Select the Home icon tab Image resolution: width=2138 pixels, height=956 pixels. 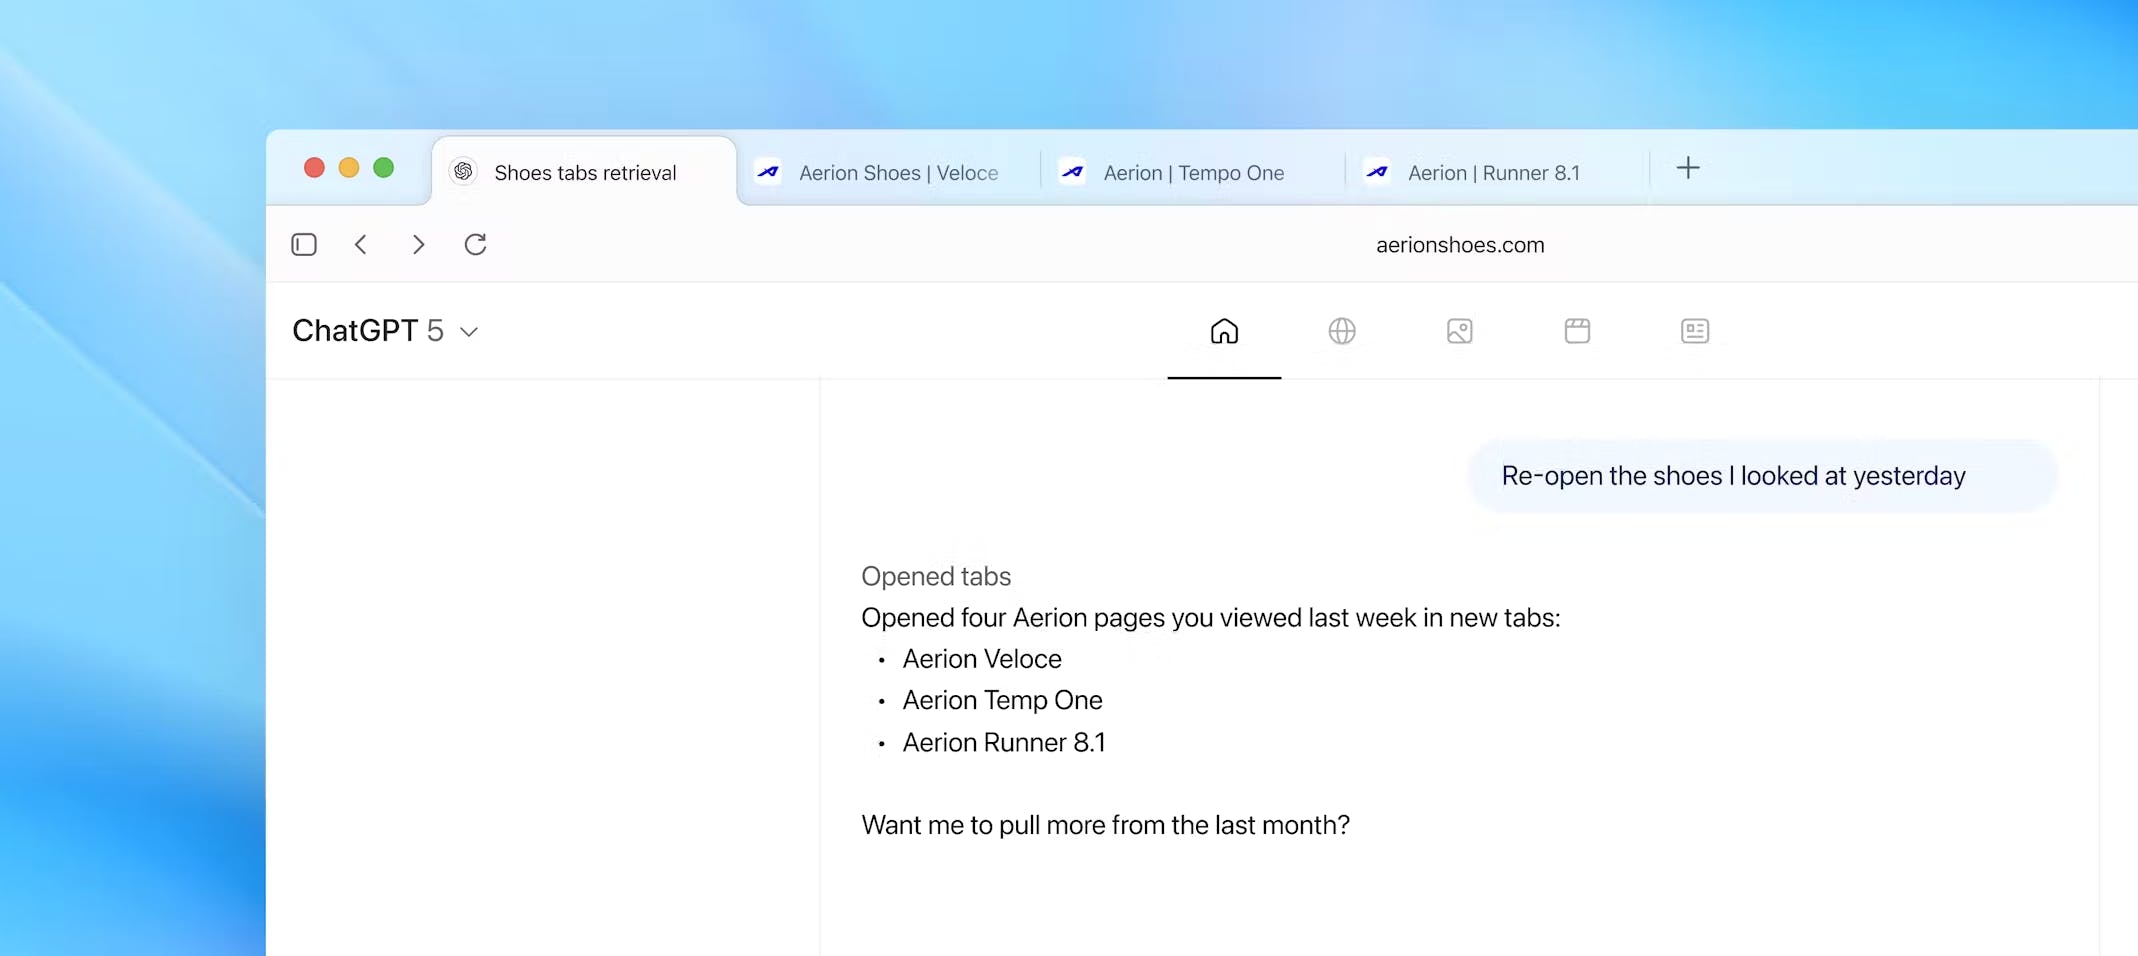pos(1224,331)
